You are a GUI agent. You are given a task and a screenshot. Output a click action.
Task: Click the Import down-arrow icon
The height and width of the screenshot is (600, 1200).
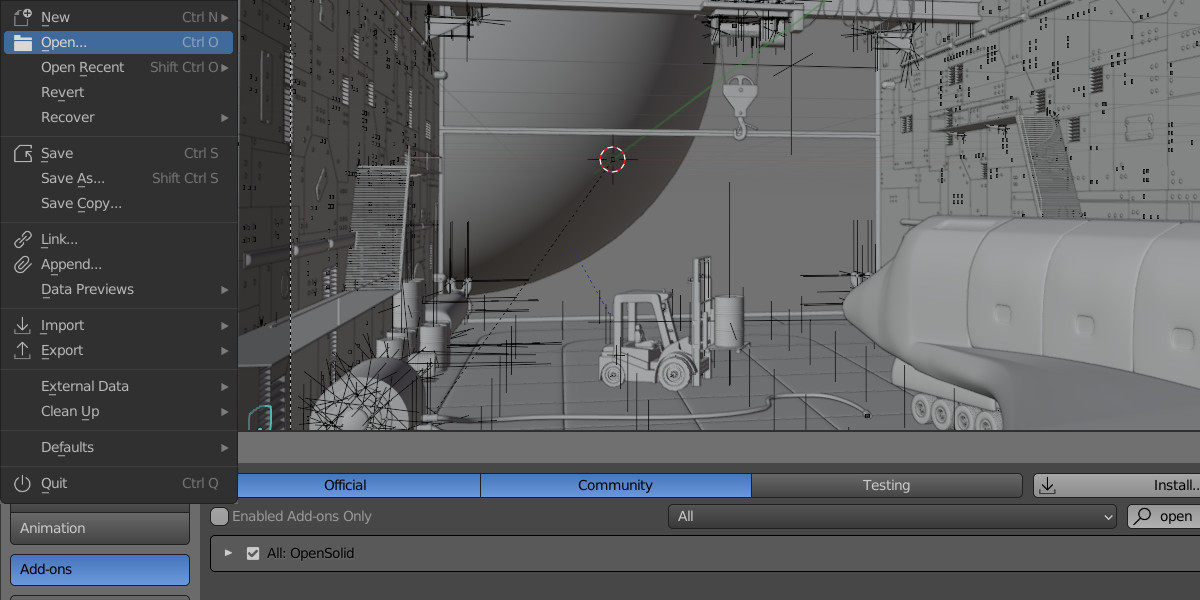pyautogui.click(x=22, y=325)
